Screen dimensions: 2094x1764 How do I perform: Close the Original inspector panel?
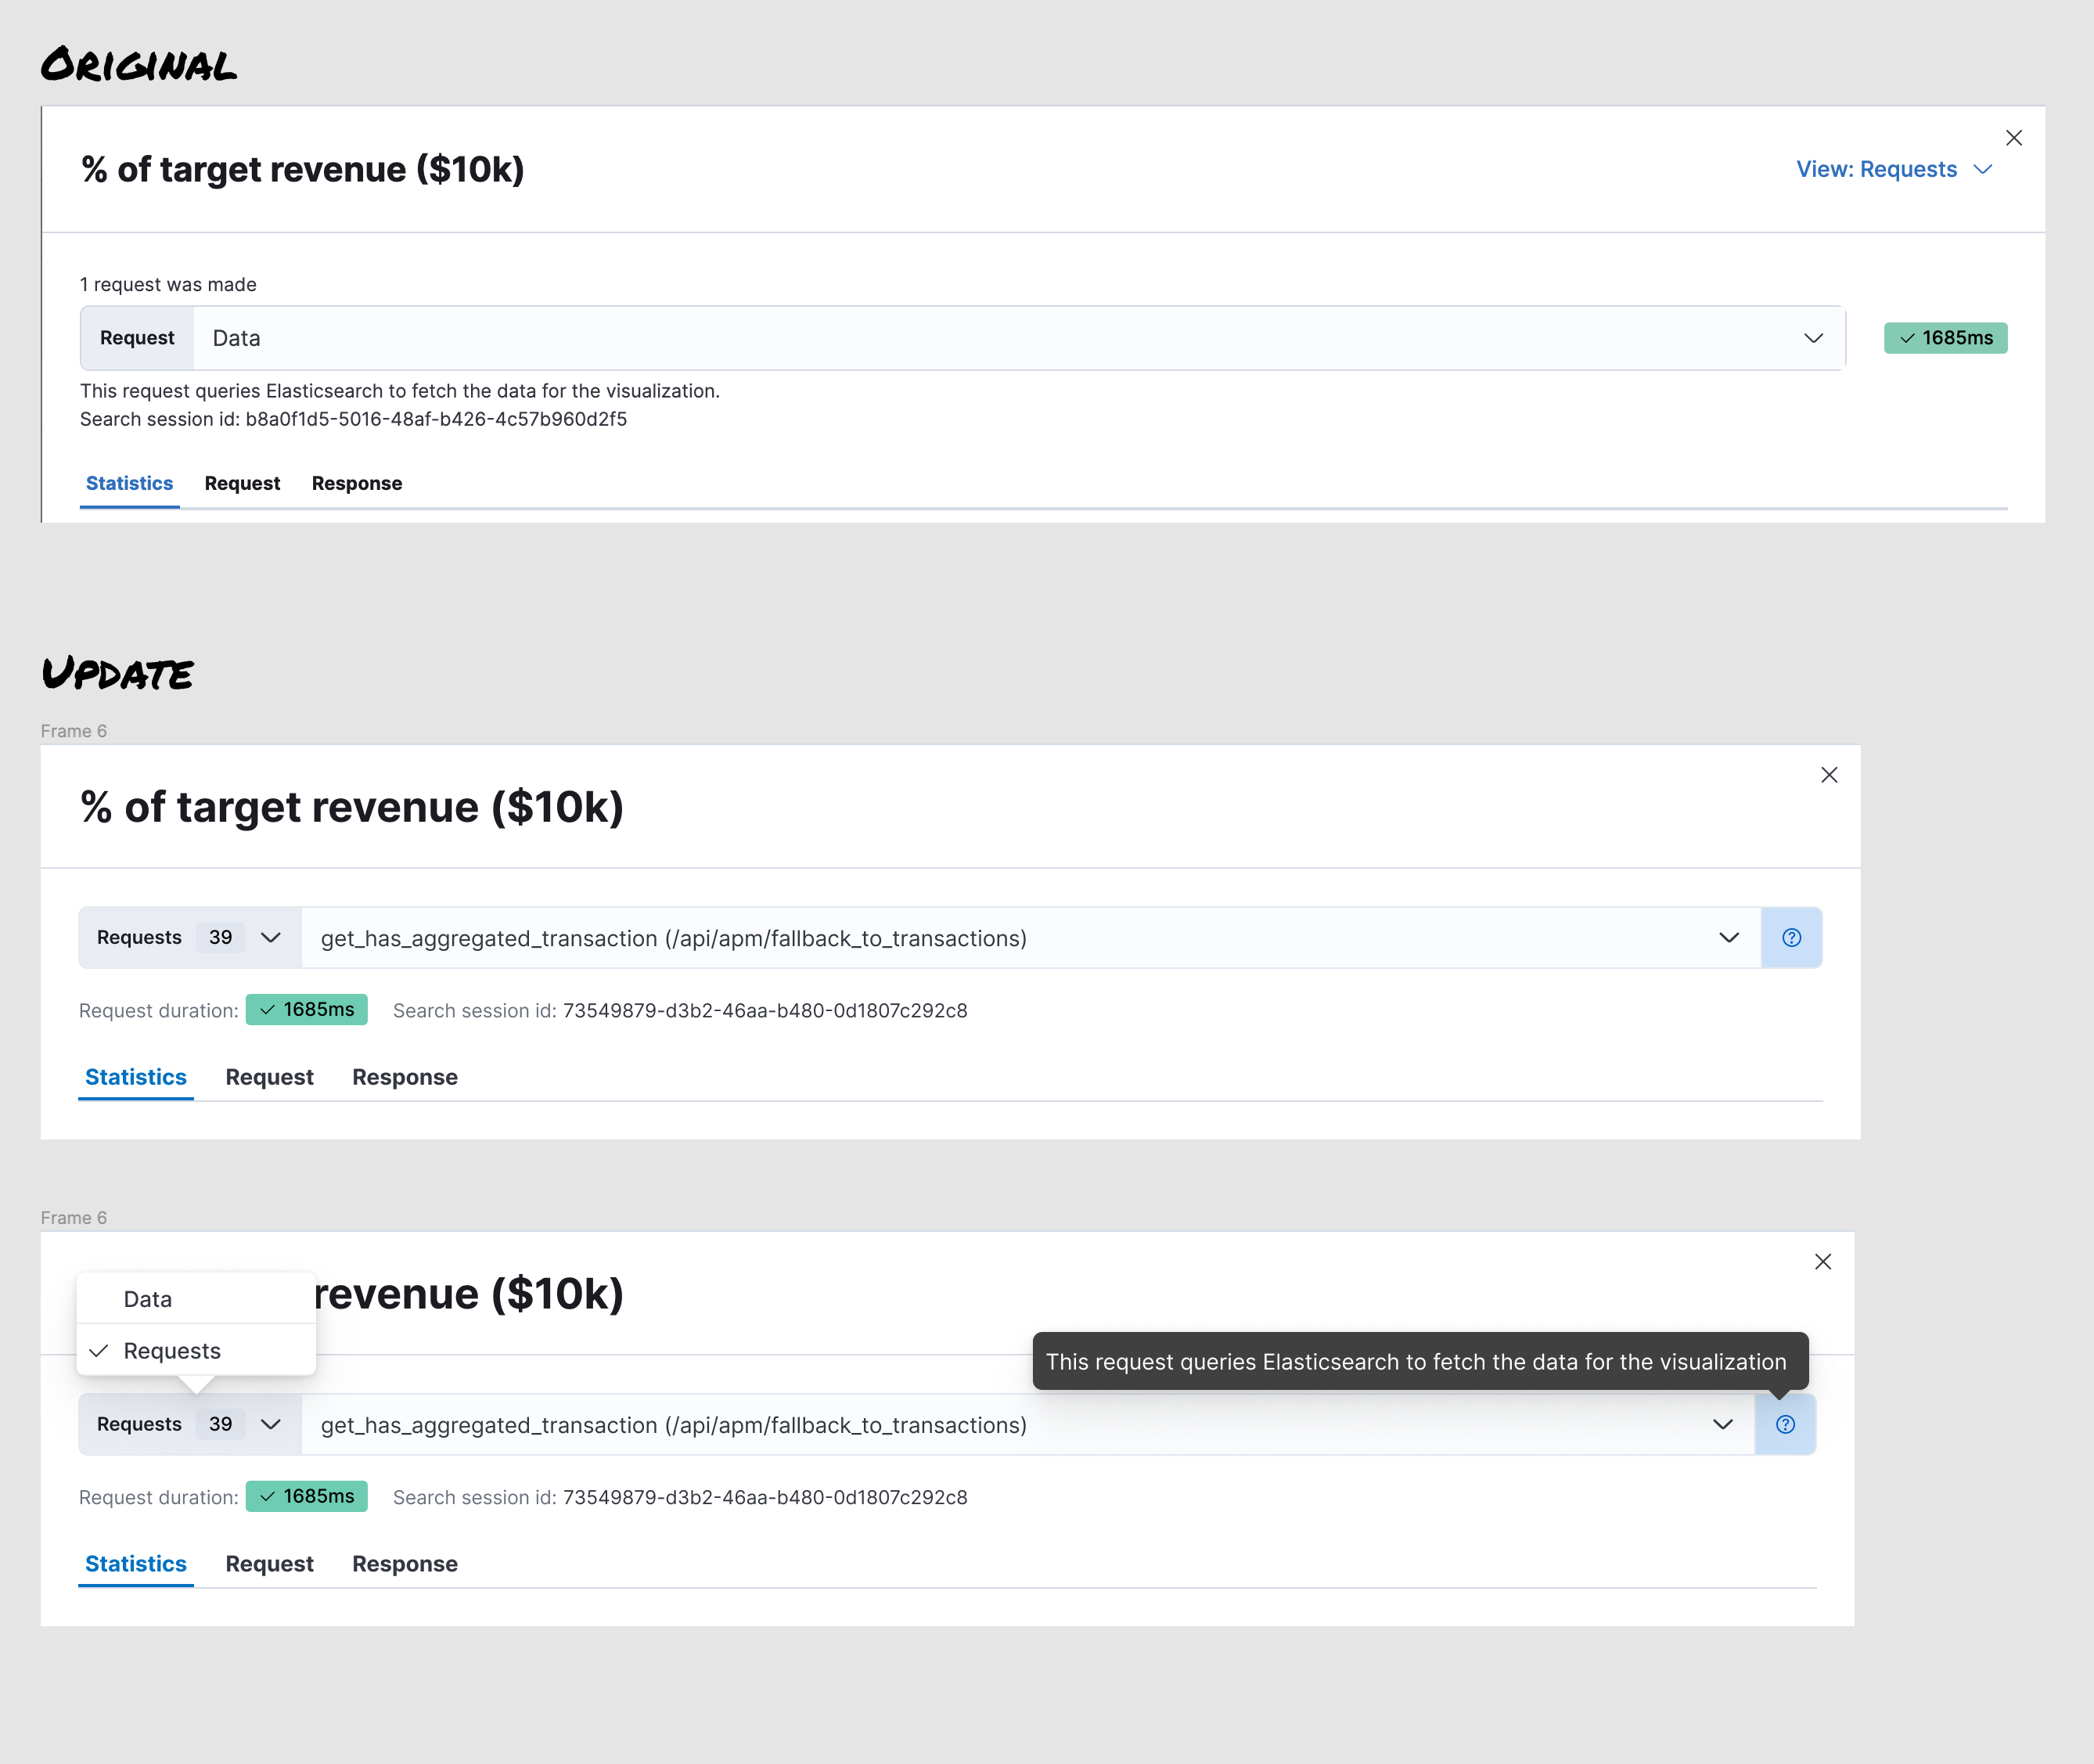2013,138
